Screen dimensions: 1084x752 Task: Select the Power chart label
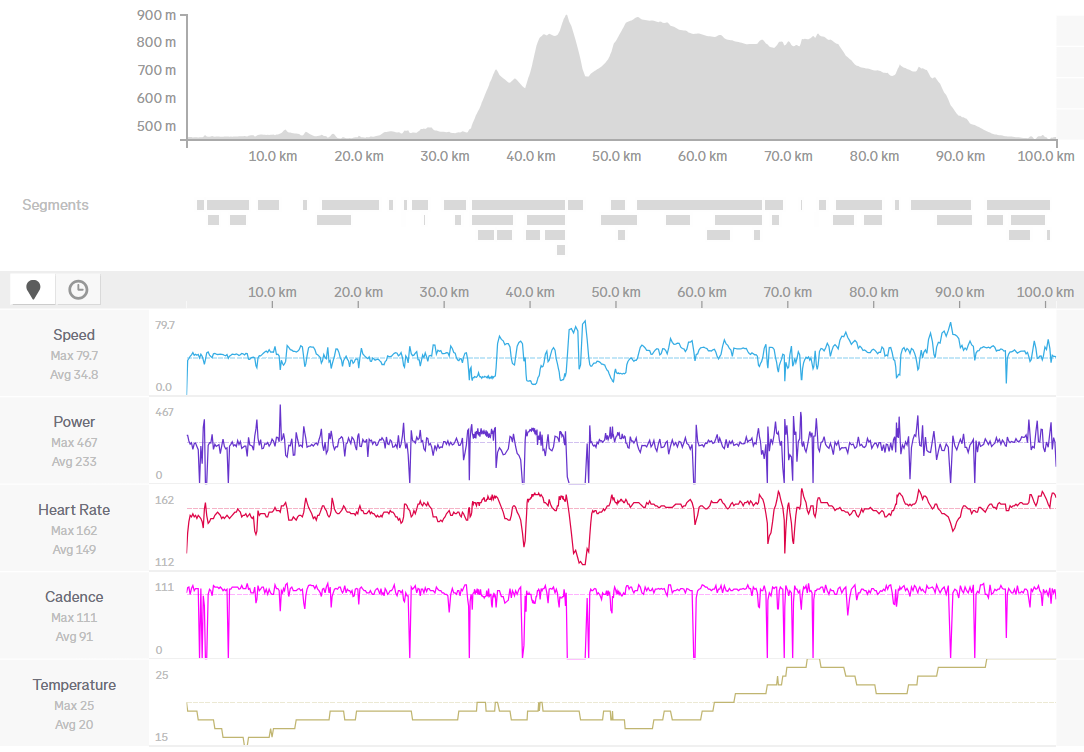click(x=74, y=422)
